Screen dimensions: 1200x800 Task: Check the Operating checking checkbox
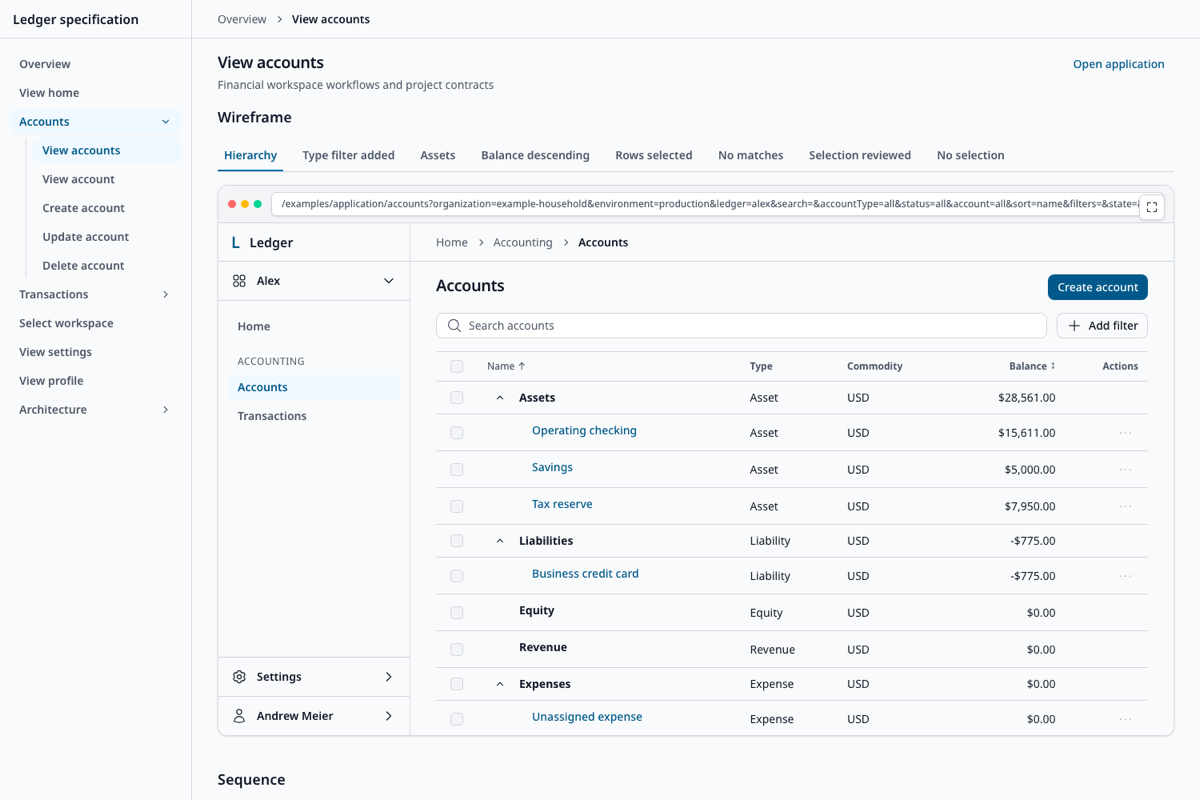point(457,433)
